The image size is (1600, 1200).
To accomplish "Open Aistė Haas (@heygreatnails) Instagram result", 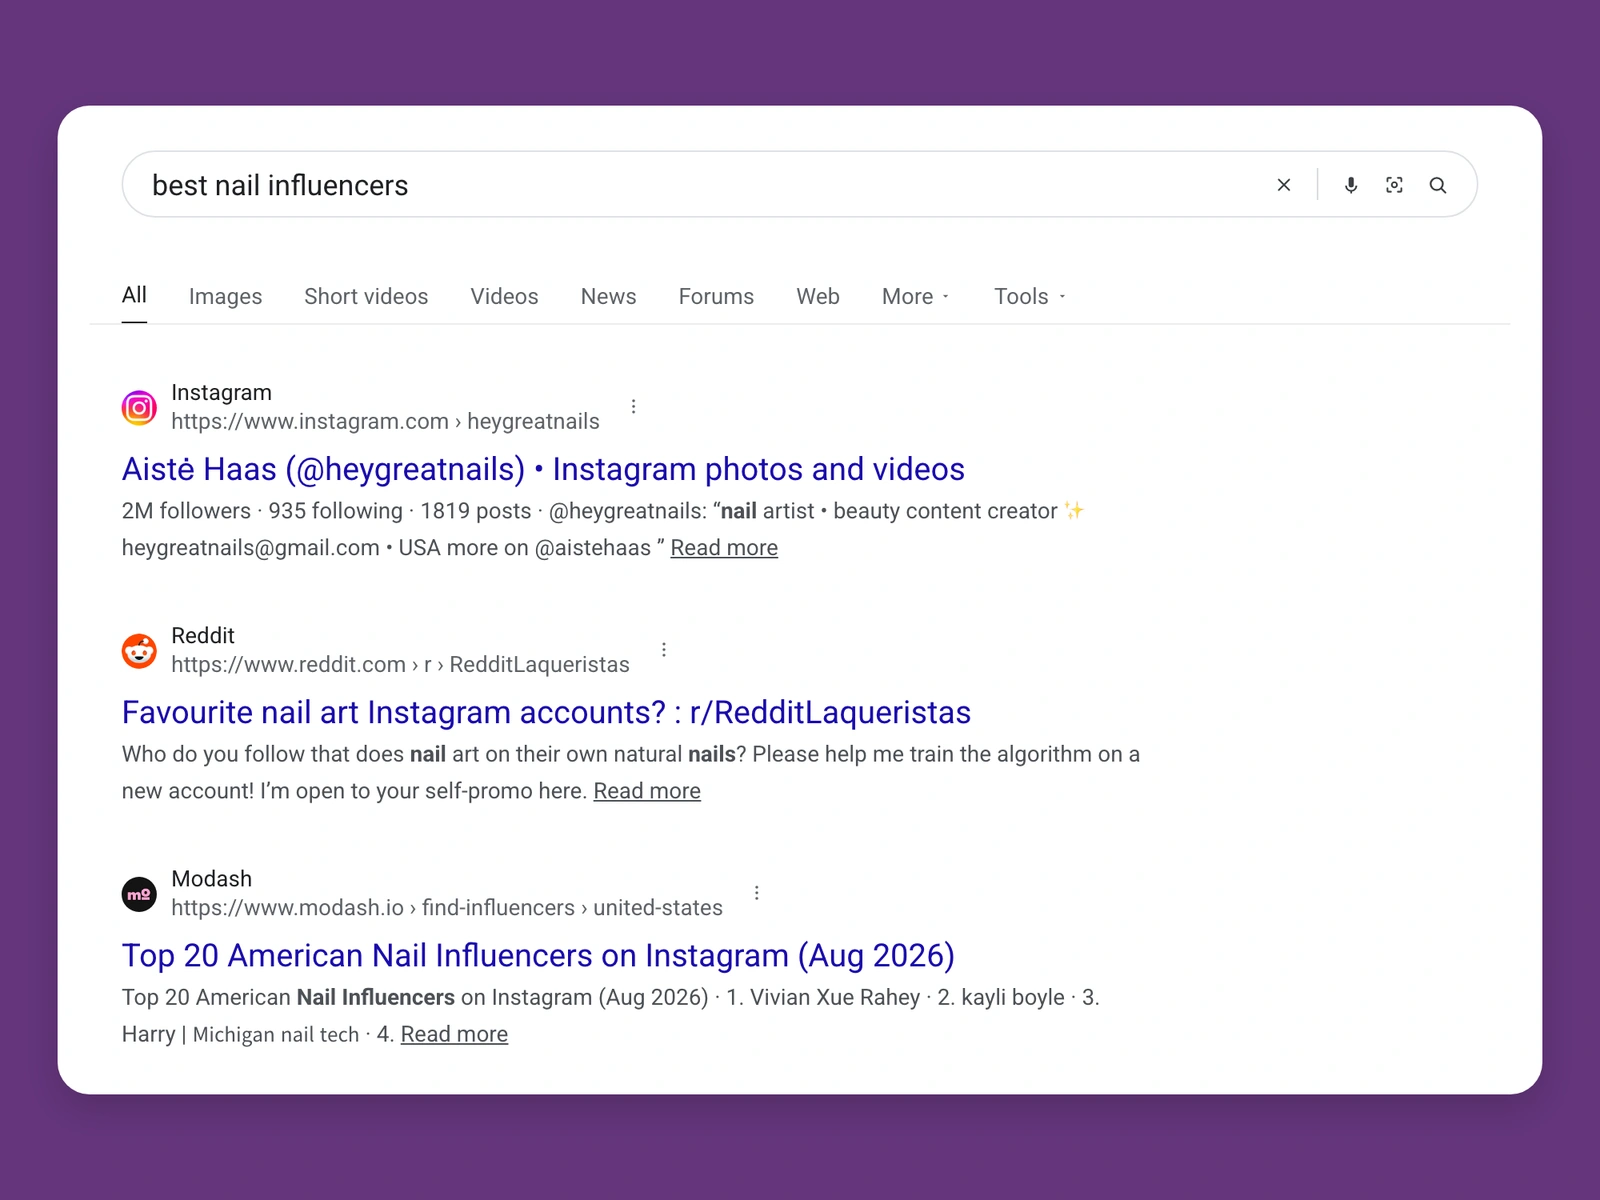I will (543, 469).
